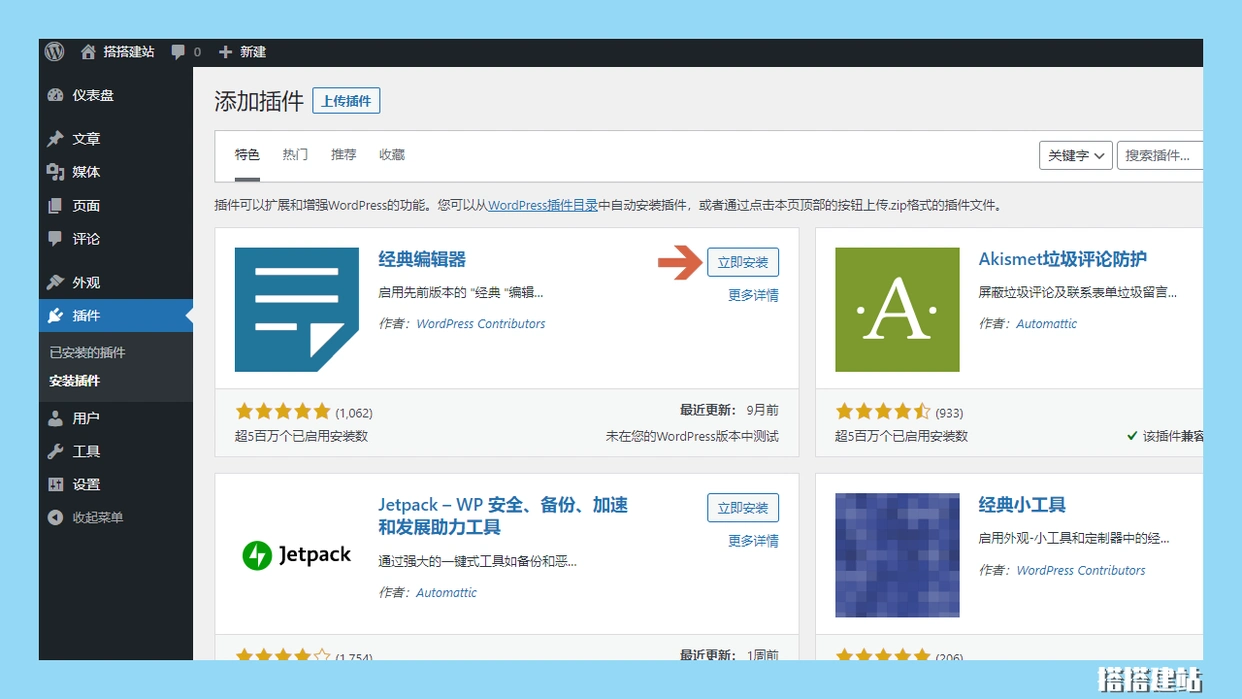Click the 搜索插件 search field

pyautogui.click(x=1160, y=155)
